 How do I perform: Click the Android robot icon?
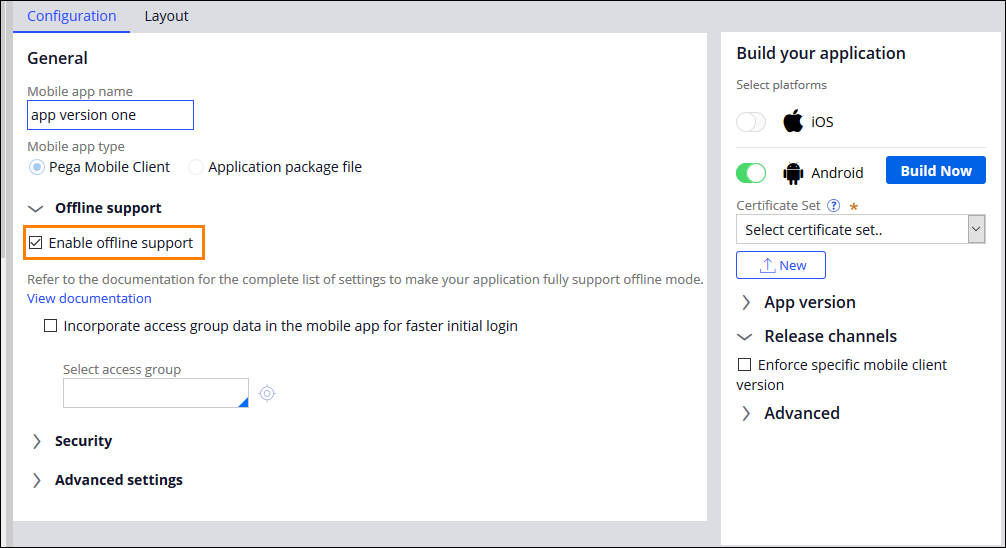click(793, 173)
